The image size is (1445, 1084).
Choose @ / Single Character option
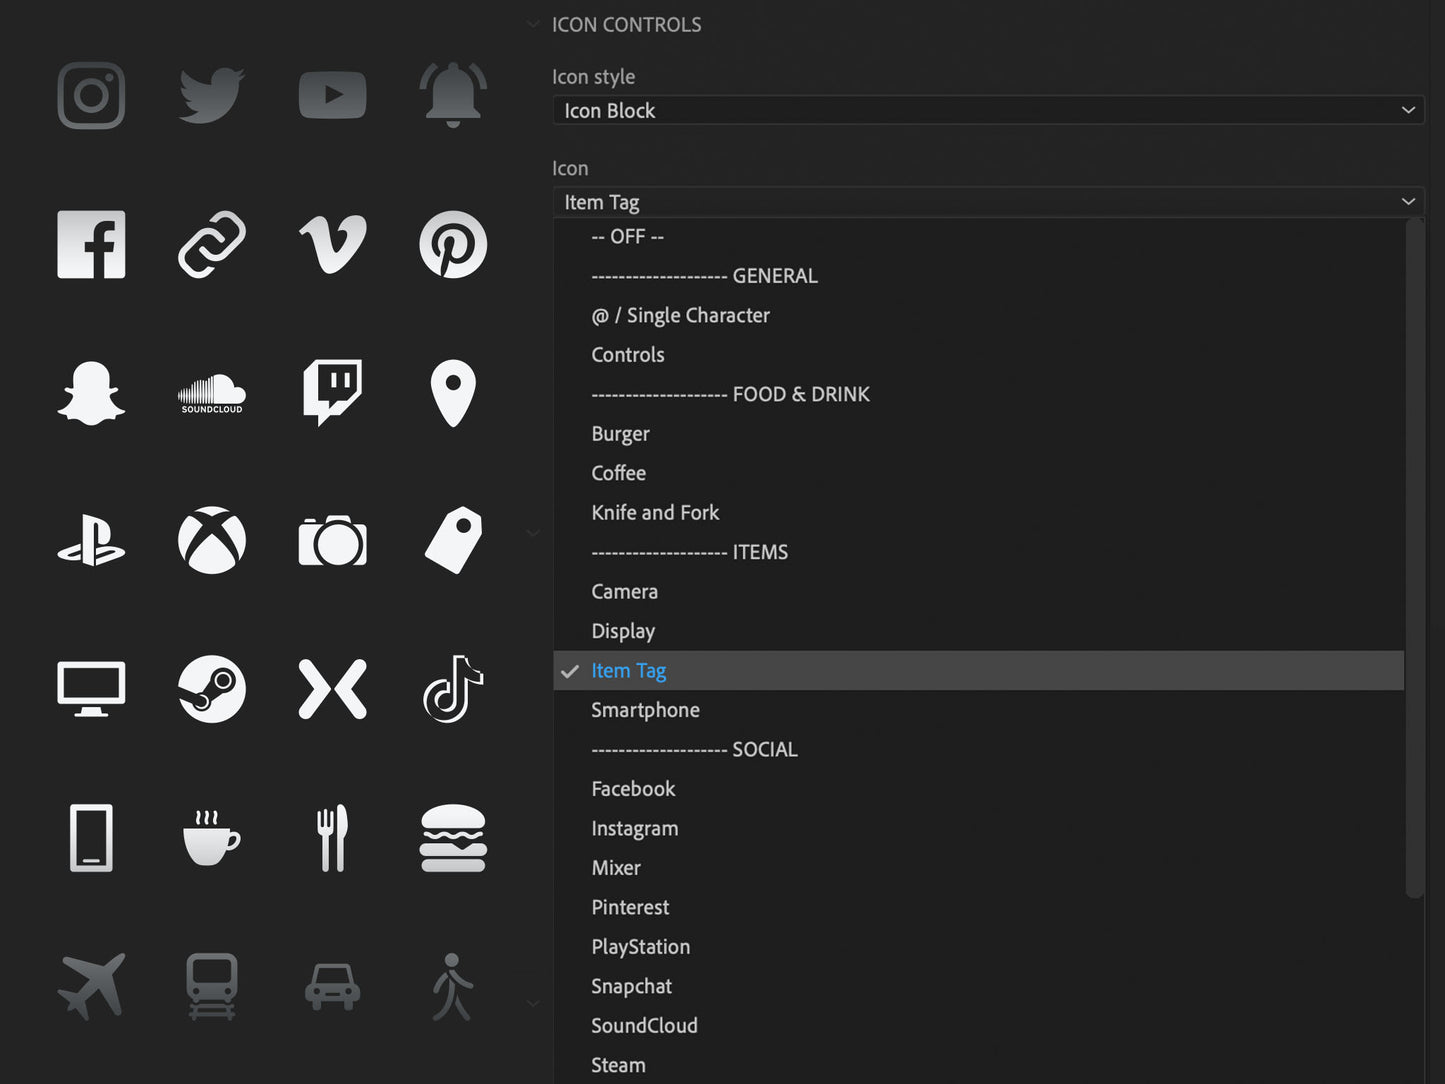[x=680, y=316]
